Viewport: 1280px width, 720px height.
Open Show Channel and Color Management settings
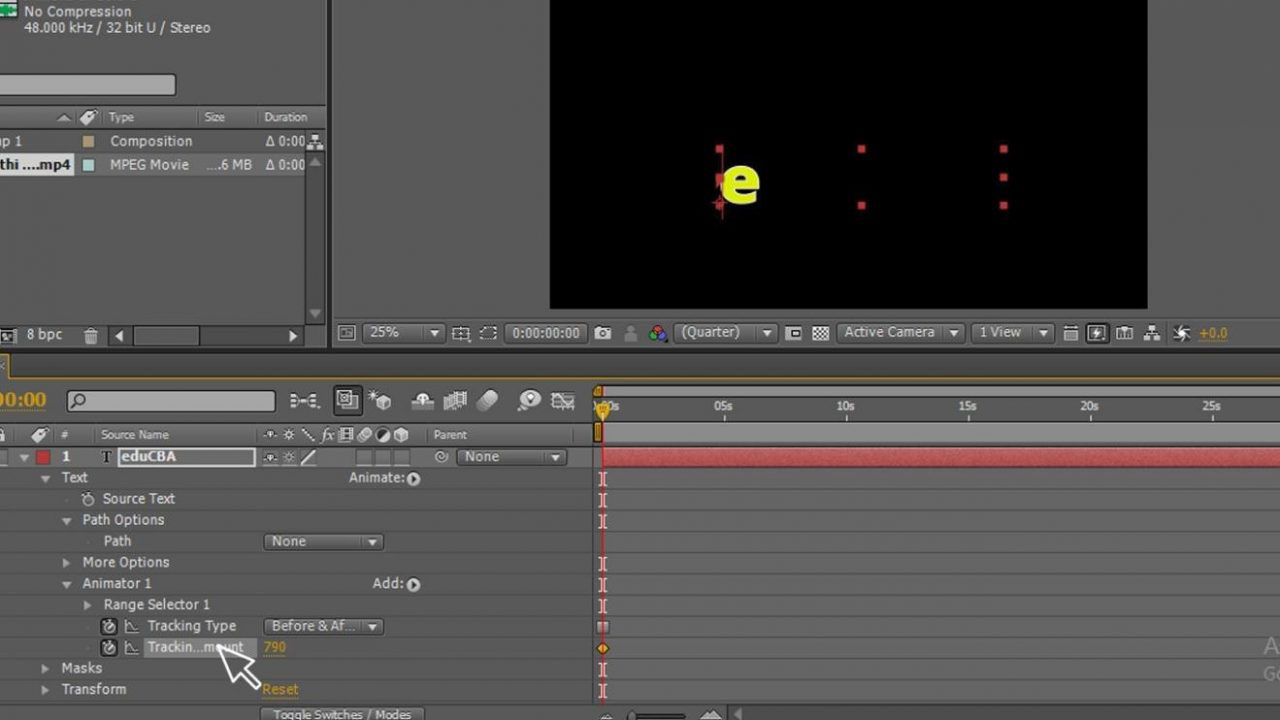click(x=660, y=332)
